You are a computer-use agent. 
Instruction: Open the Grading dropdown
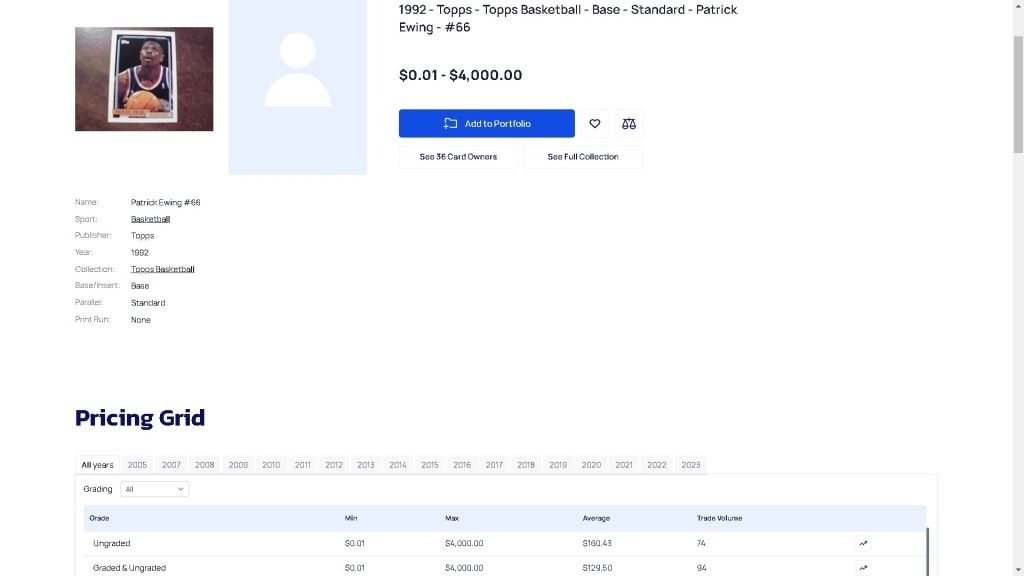[x=154, y=489]
